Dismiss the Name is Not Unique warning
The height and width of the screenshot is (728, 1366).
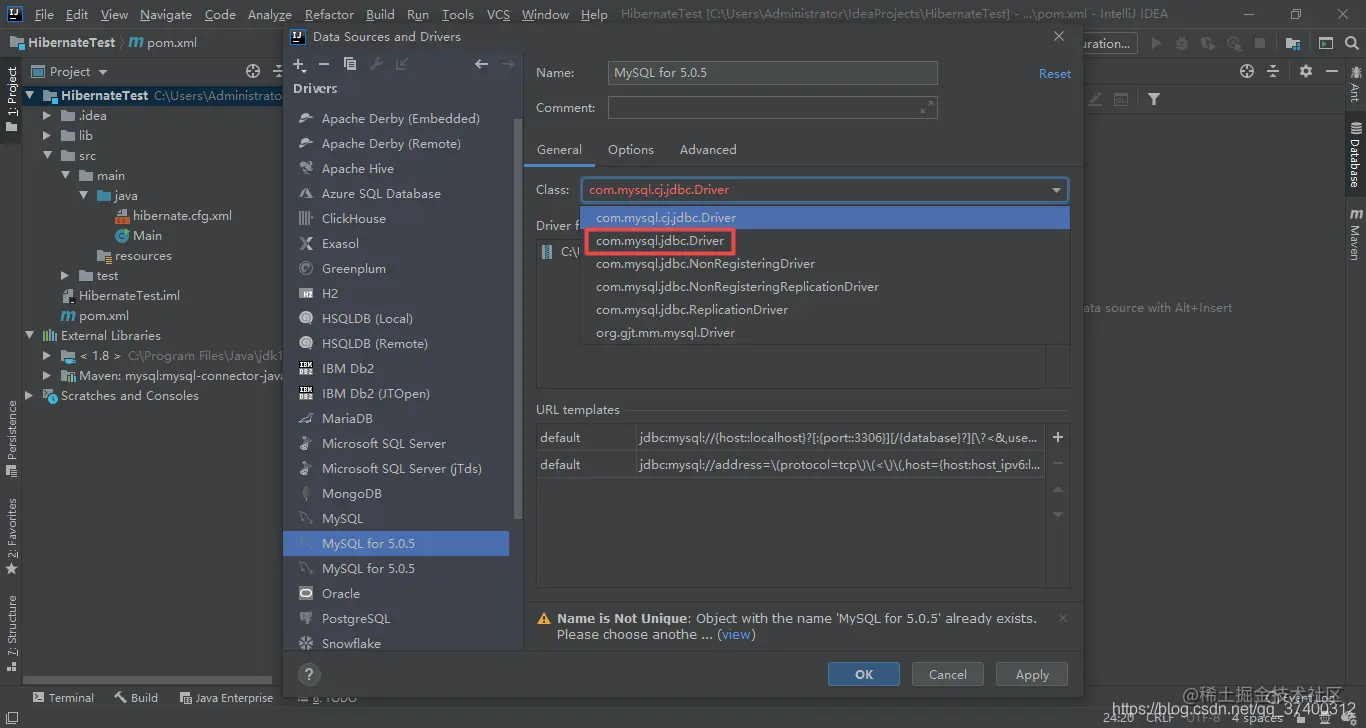[x=1062, y=618]
